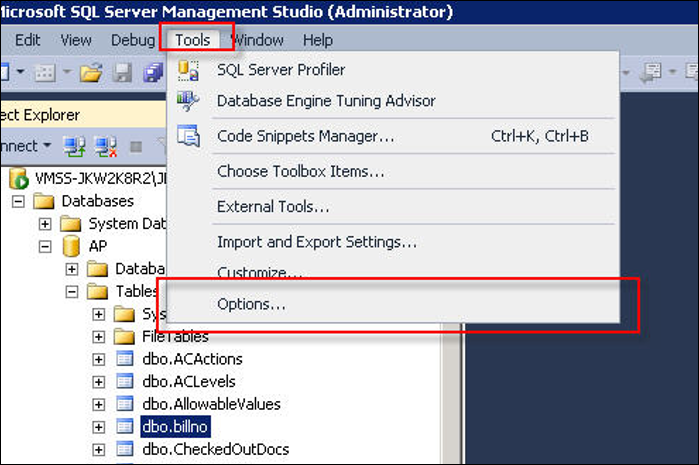Expand the FileTables node
The height and width of the screenshot is (465, 699).
click(x=99, y=337)
